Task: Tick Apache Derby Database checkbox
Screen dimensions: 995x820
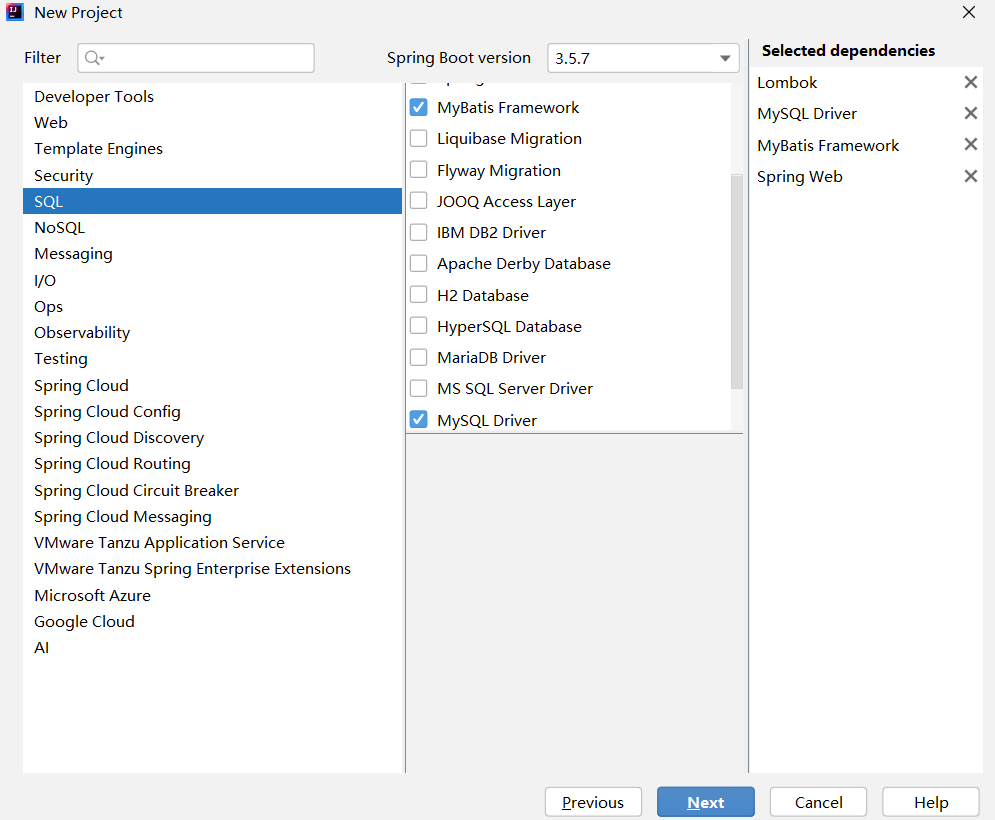Action: pyautogui.click(x=418, y=263)
